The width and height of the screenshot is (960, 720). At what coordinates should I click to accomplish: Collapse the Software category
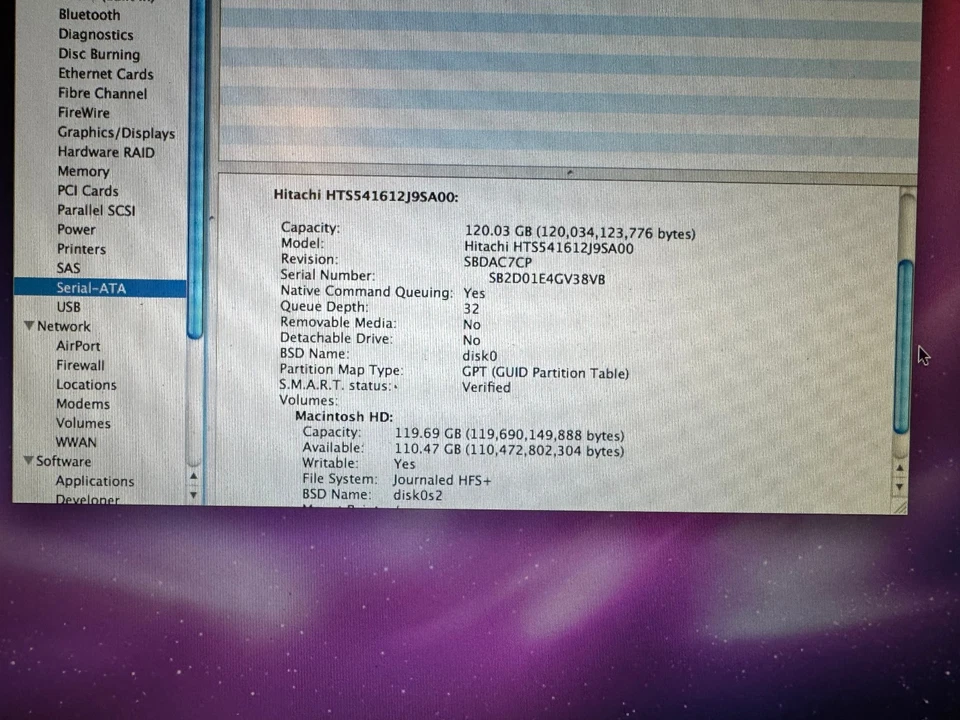(29, 461)
